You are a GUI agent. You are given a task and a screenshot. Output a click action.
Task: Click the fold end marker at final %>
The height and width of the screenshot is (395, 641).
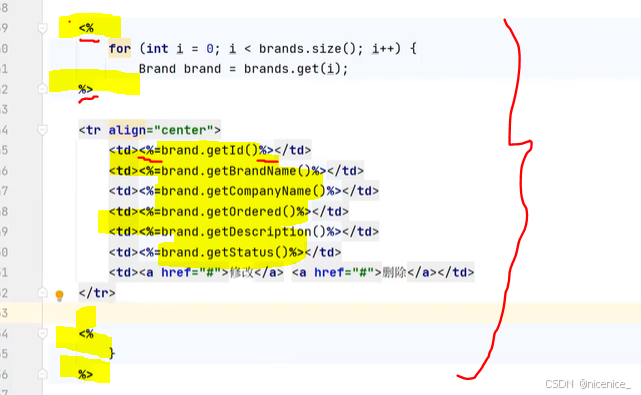tap(43, 374)
